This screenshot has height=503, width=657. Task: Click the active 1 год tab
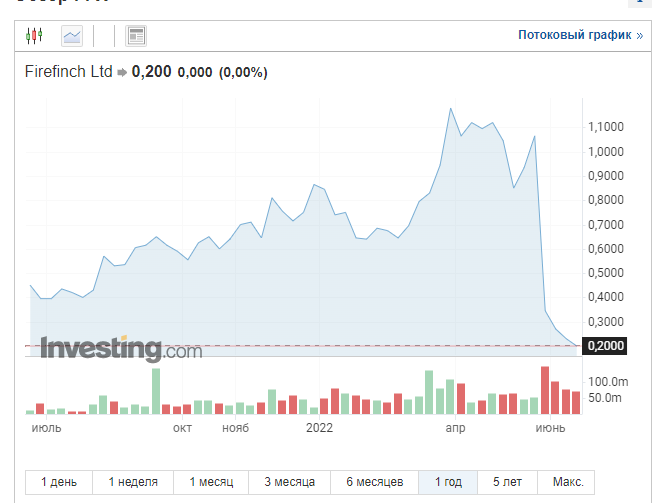448,481
